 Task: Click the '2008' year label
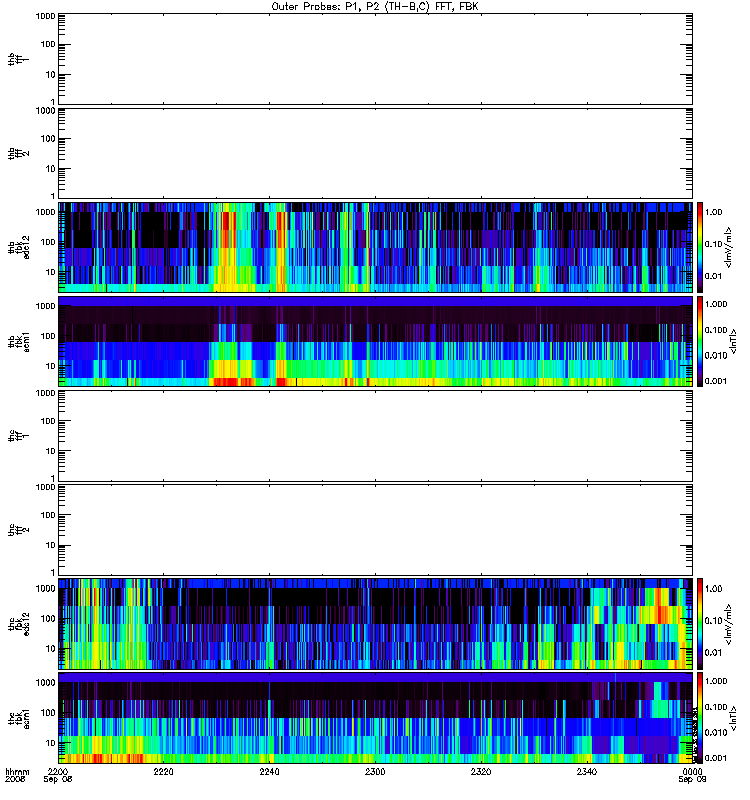click(x=14, y=780)
